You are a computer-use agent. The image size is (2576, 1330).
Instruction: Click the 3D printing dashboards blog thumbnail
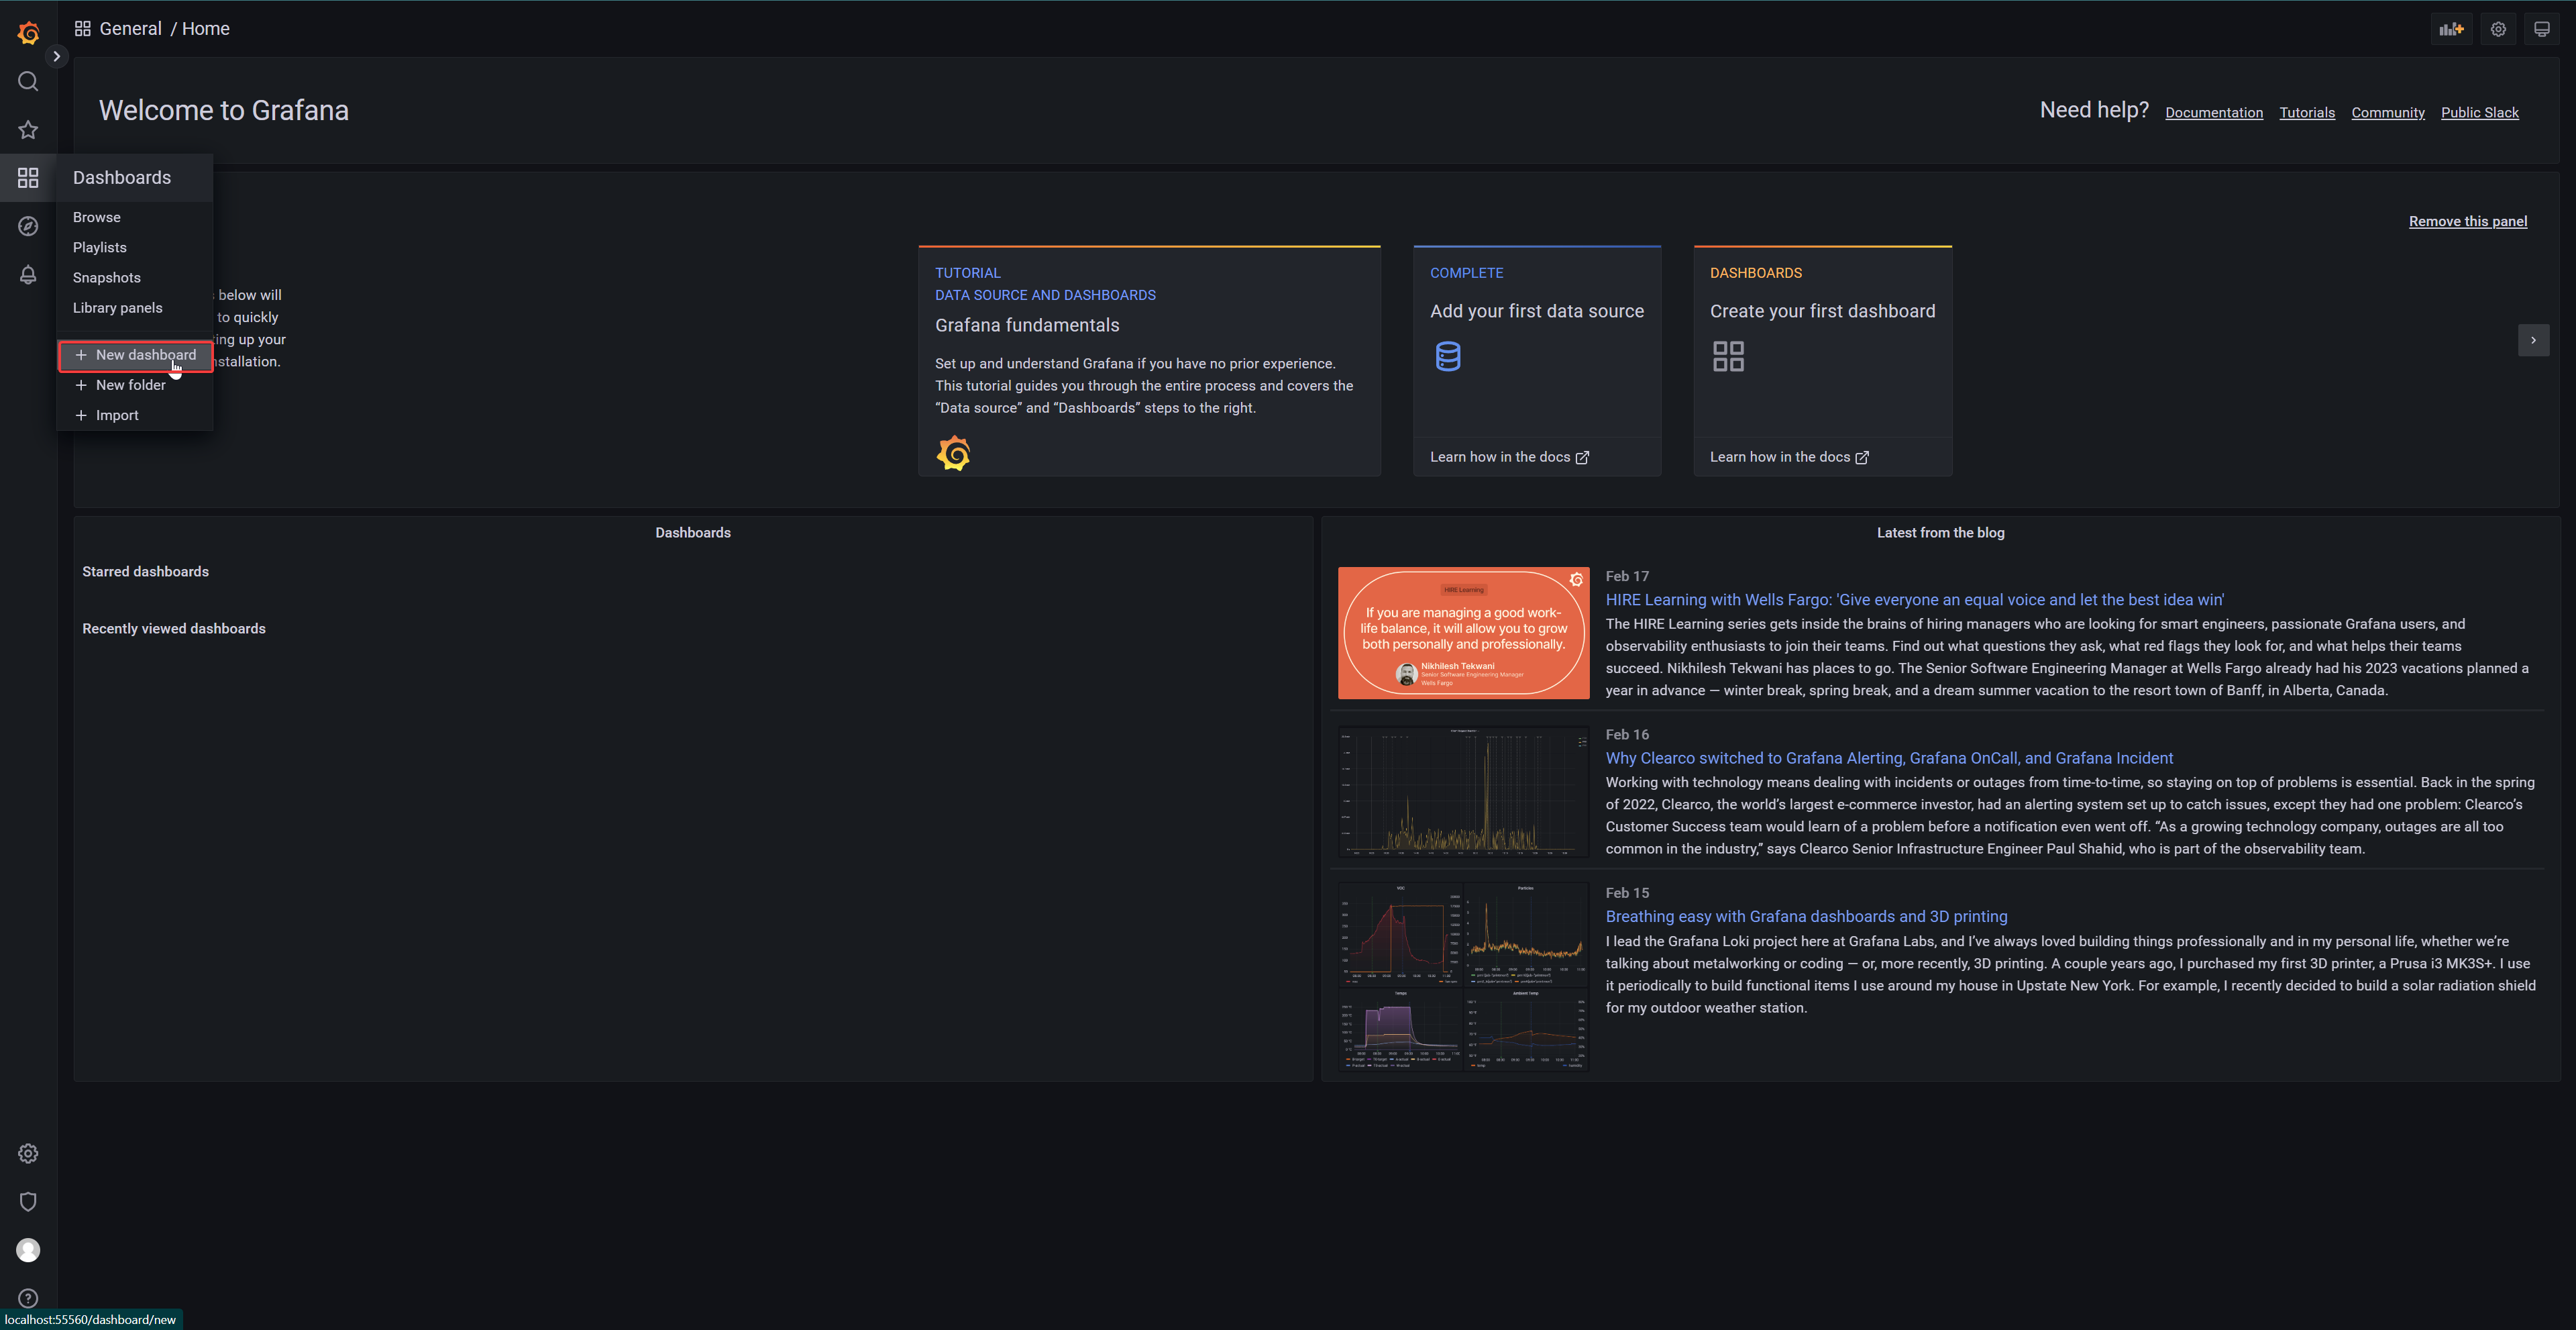tap(1463, 977)
